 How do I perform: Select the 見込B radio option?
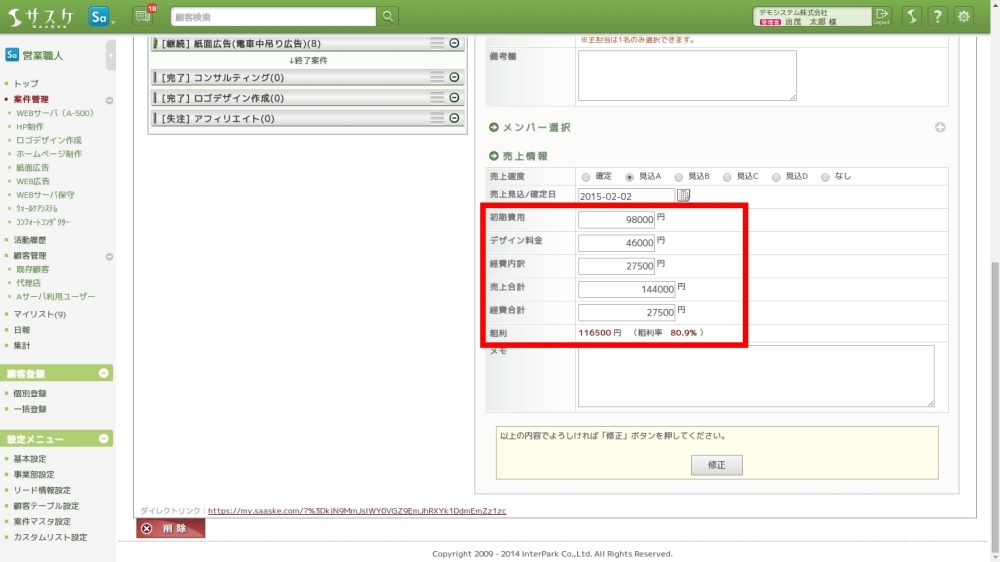679,177
